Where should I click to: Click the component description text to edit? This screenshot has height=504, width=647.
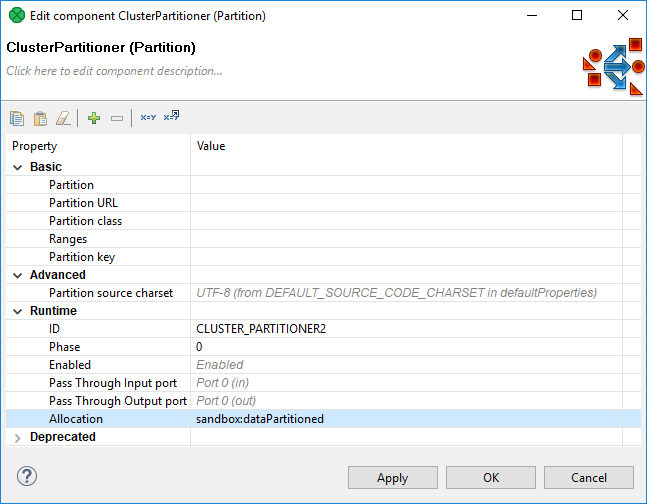114,71
